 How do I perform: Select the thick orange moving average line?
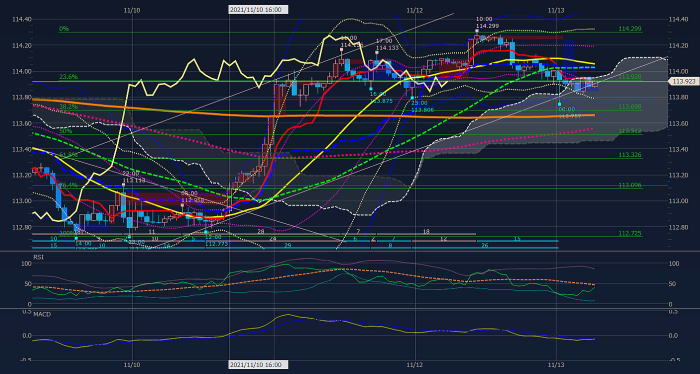coord(312,116)
